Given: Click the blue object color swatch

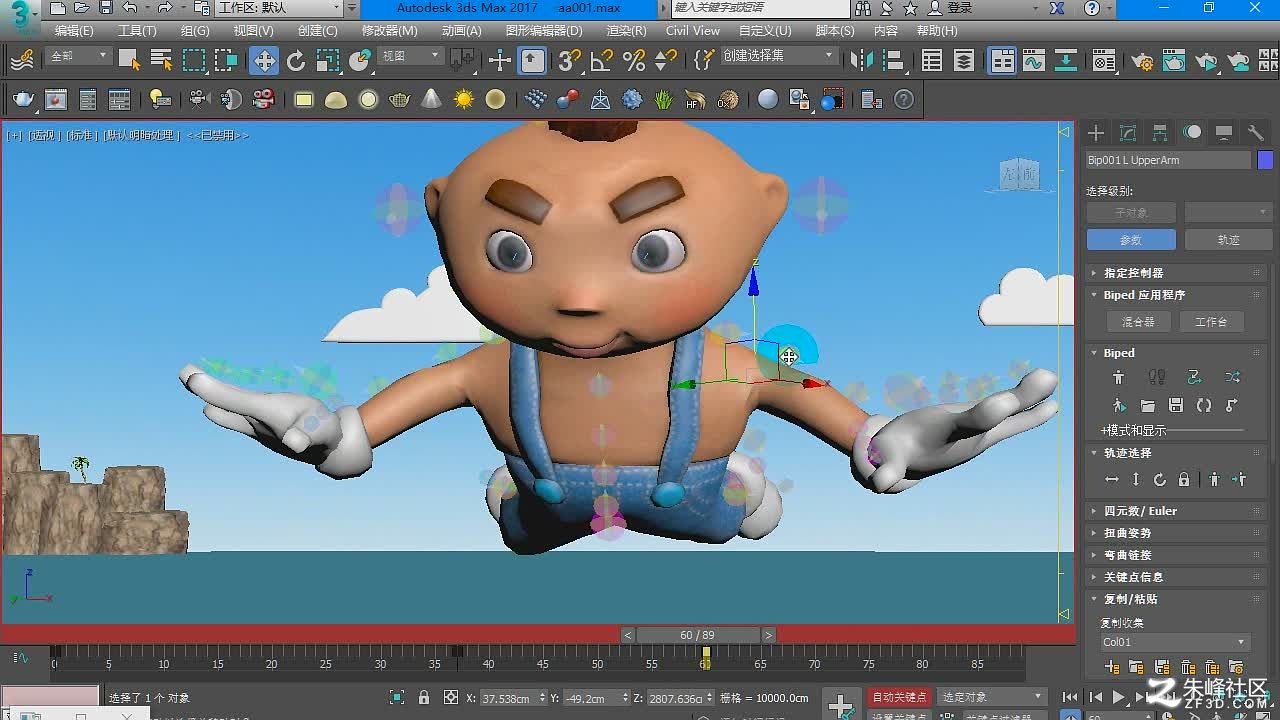Looking at the screenshot, I should [1265, 160].
